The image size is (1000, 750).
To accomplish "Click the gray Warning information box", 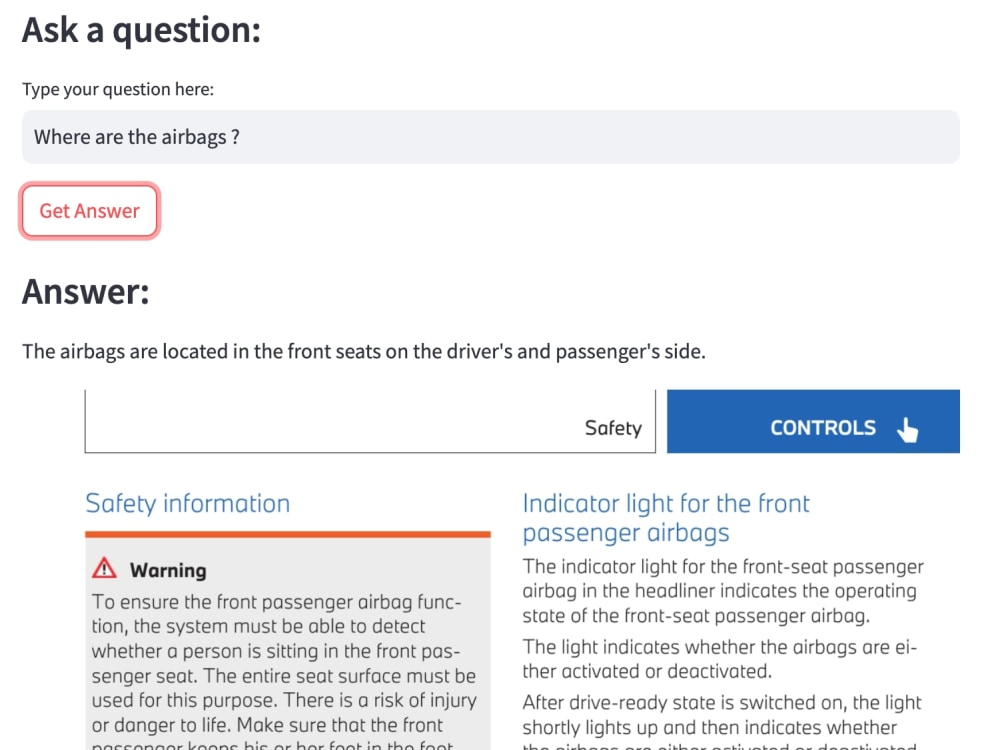I will pyautogui.click(x=288, y=650).
